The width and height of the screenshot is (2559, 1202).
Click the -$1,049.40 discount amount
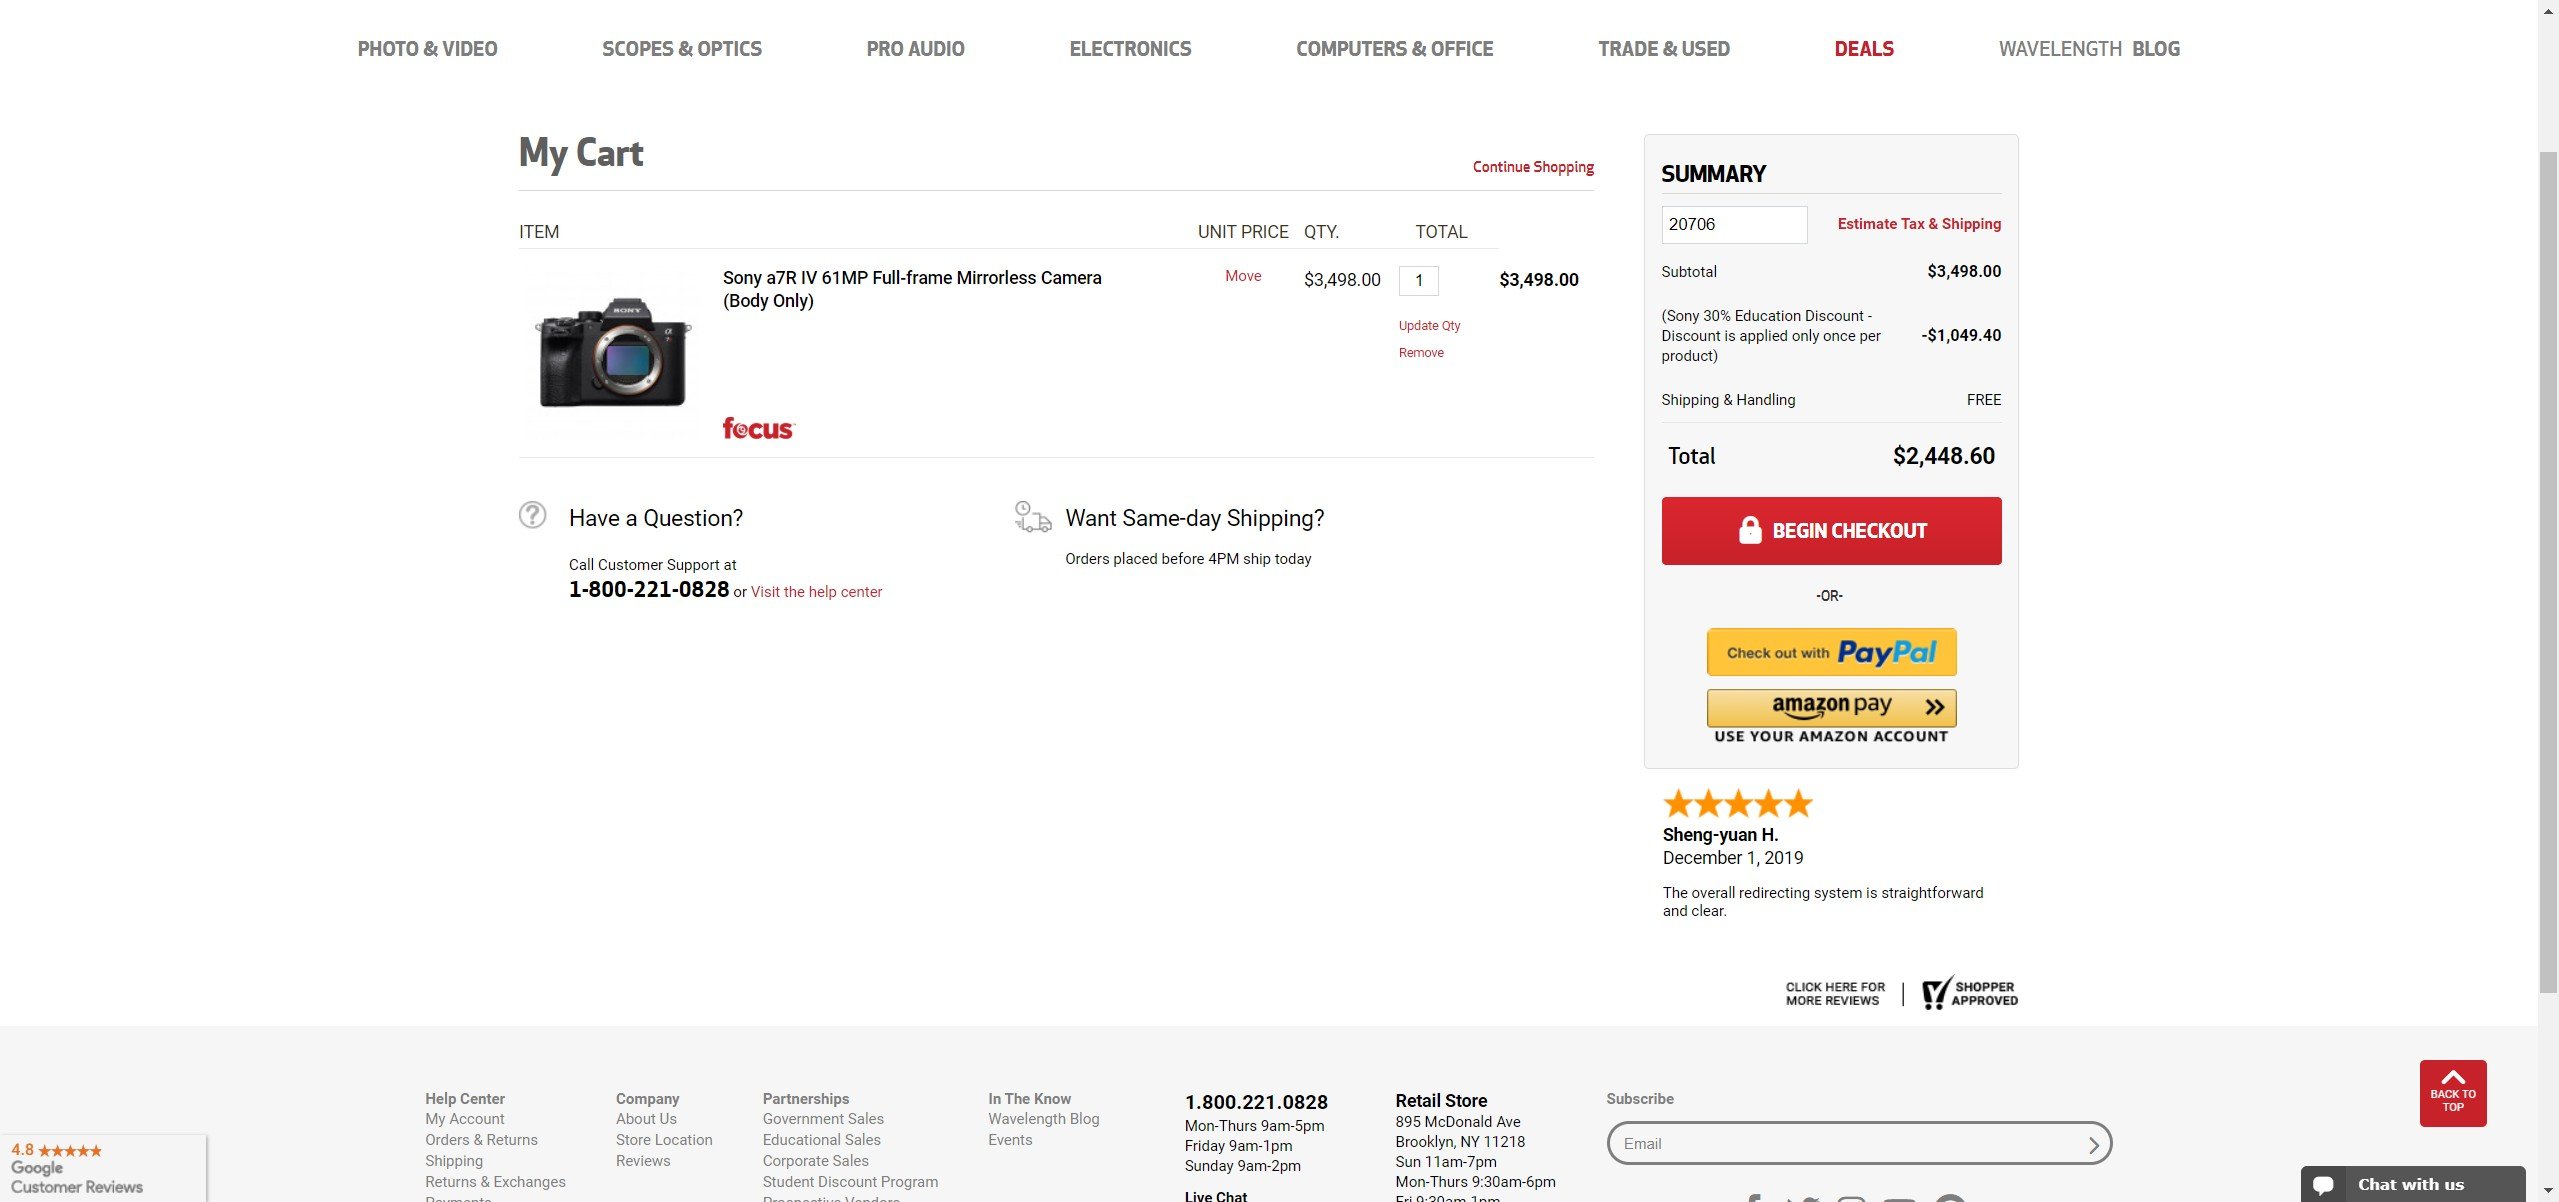coord(1961,336)
